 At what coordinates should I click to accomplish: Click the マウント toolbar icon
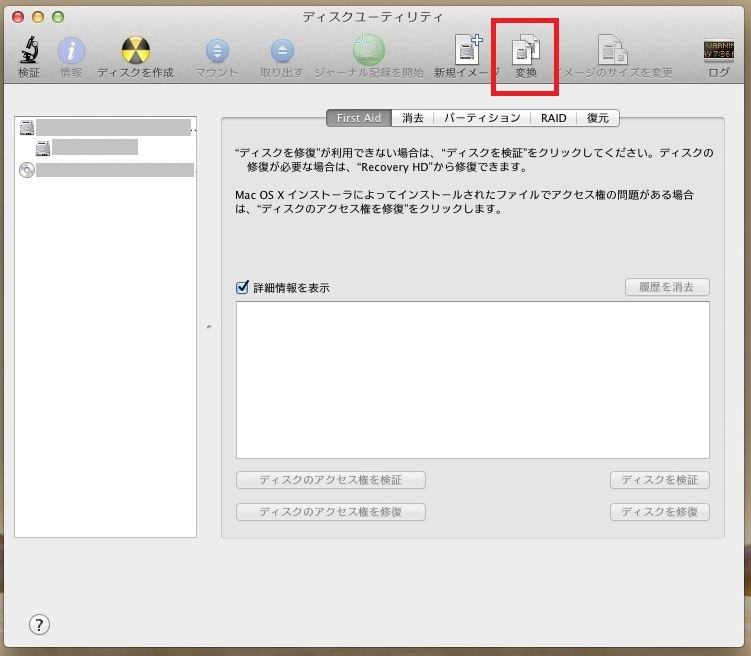click(x=217, y=51)
